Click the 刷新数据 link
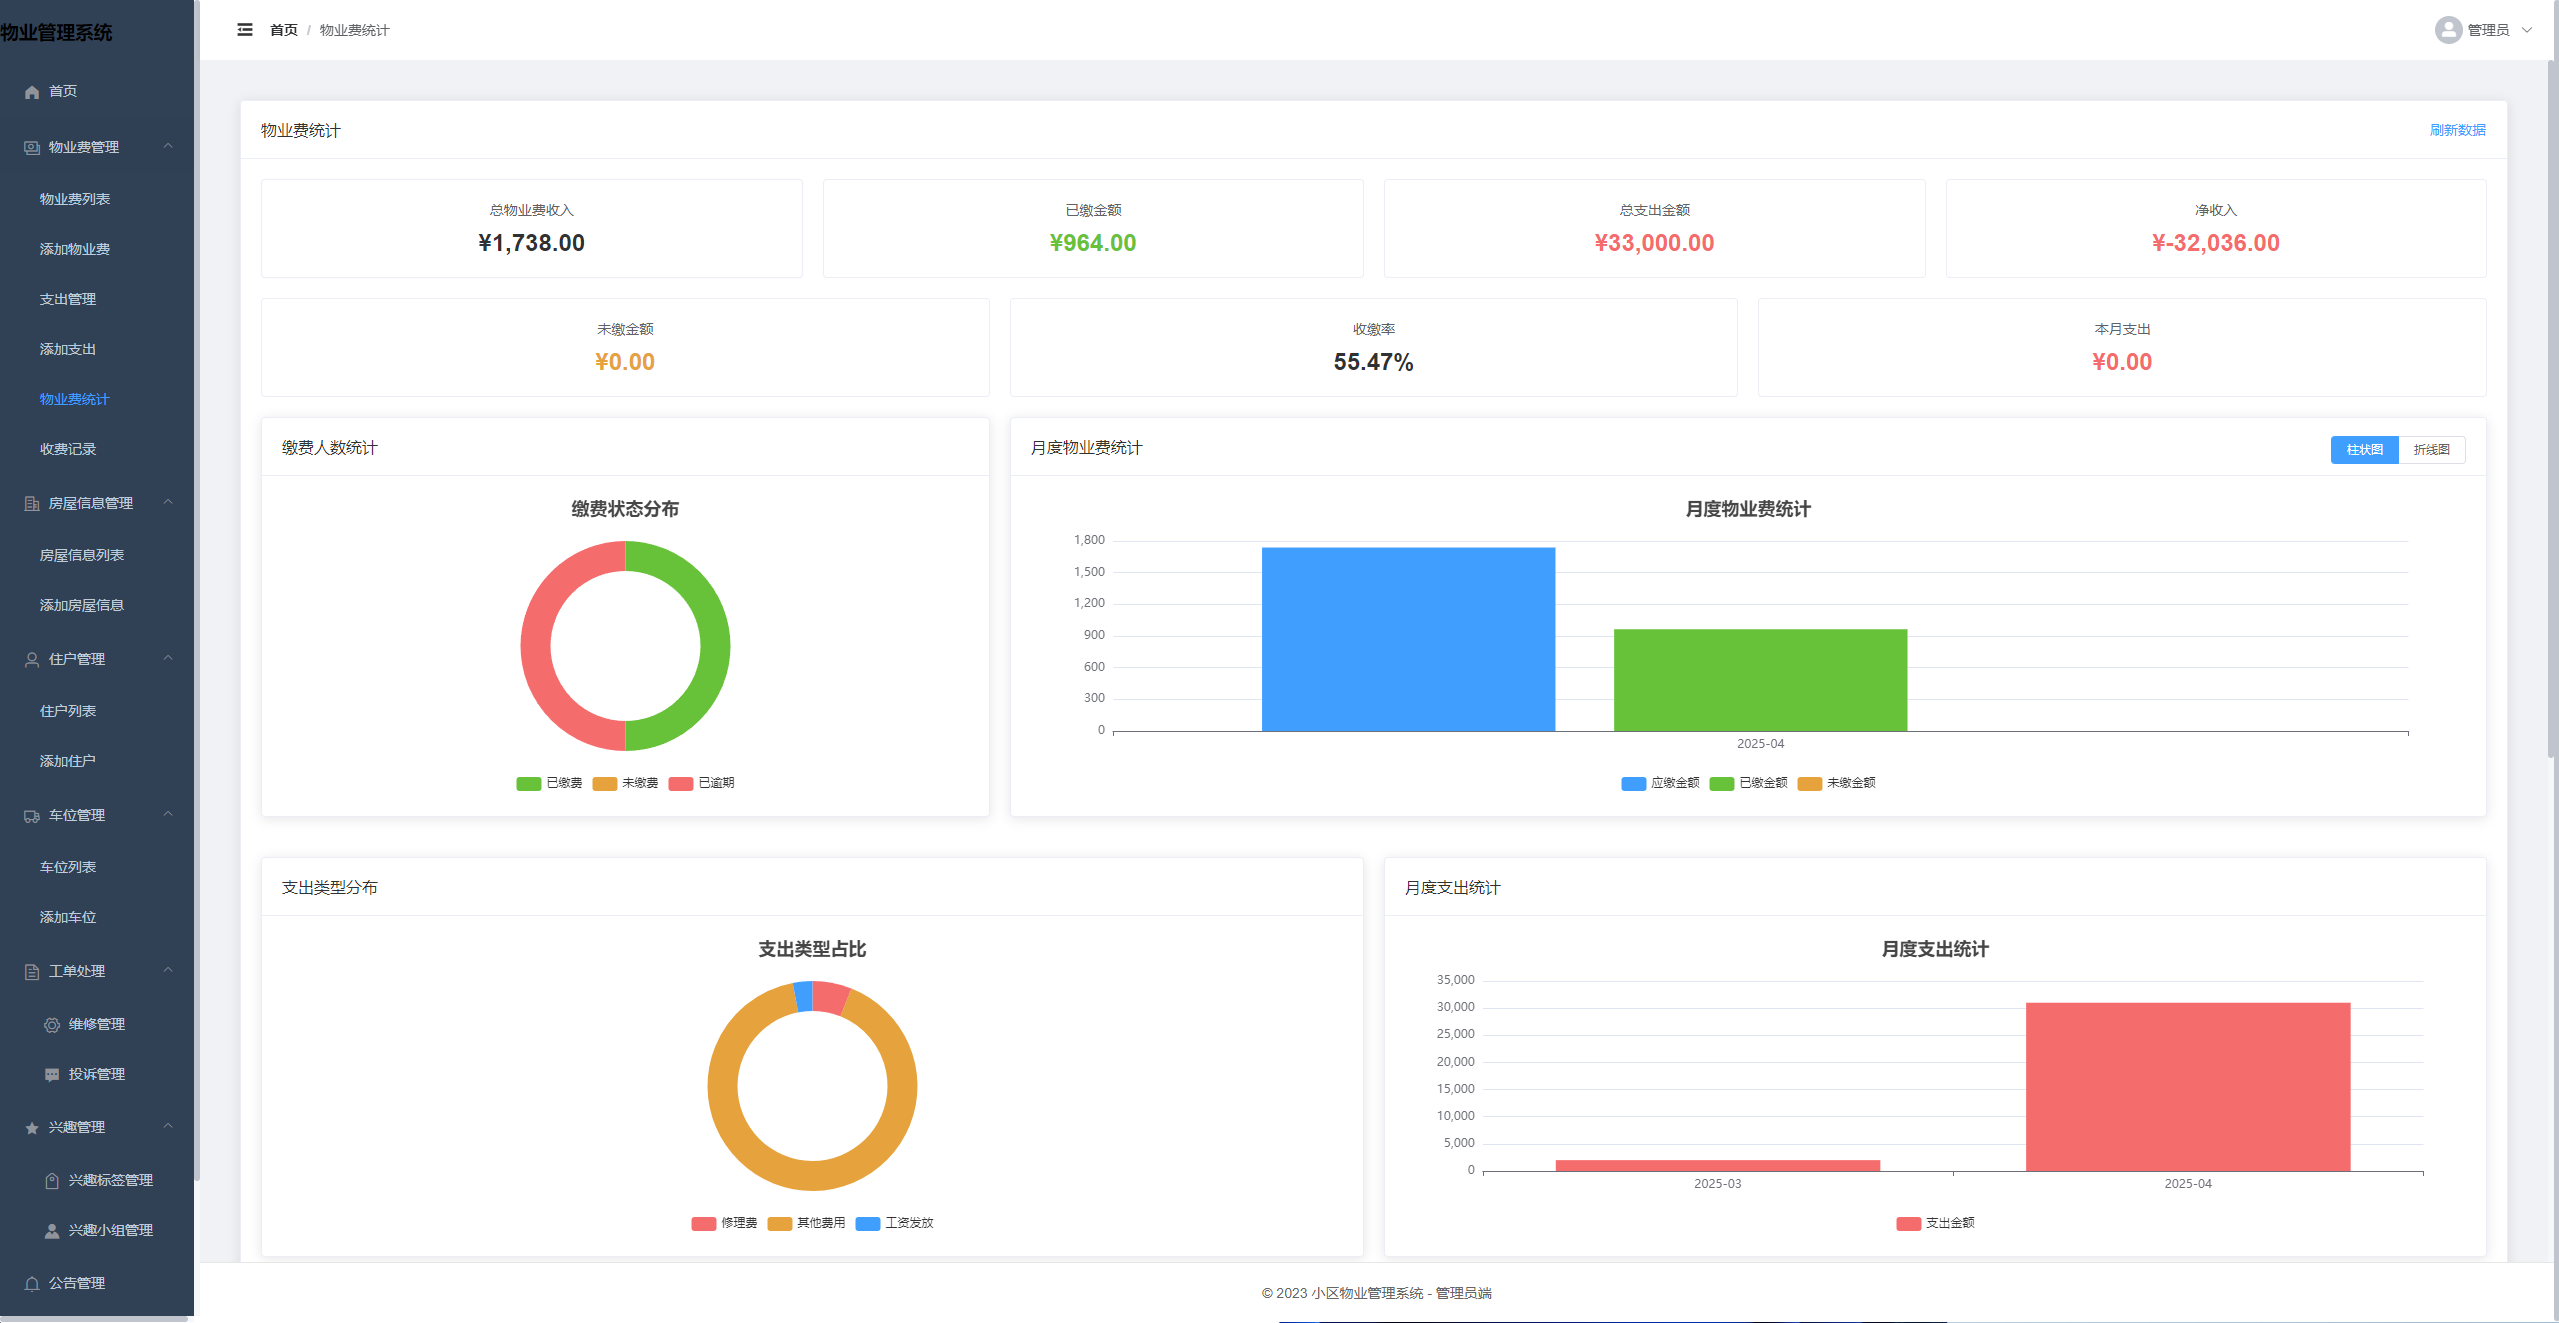Viewport: 2559px width, 1323px height. [x=2457, y=130]
